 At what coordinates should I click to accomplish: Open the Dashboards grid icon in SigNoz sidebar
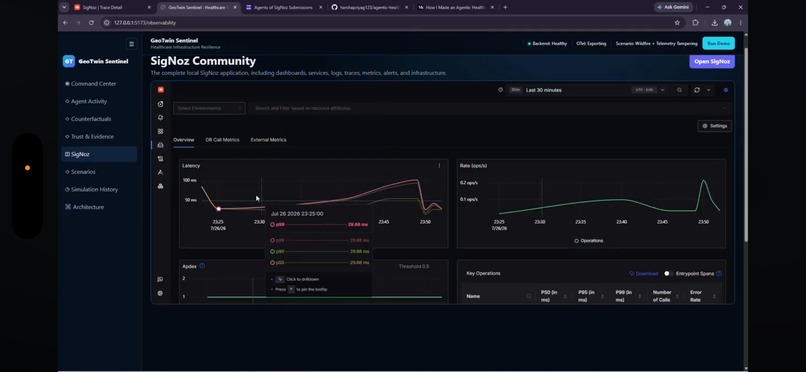[160, 132]
